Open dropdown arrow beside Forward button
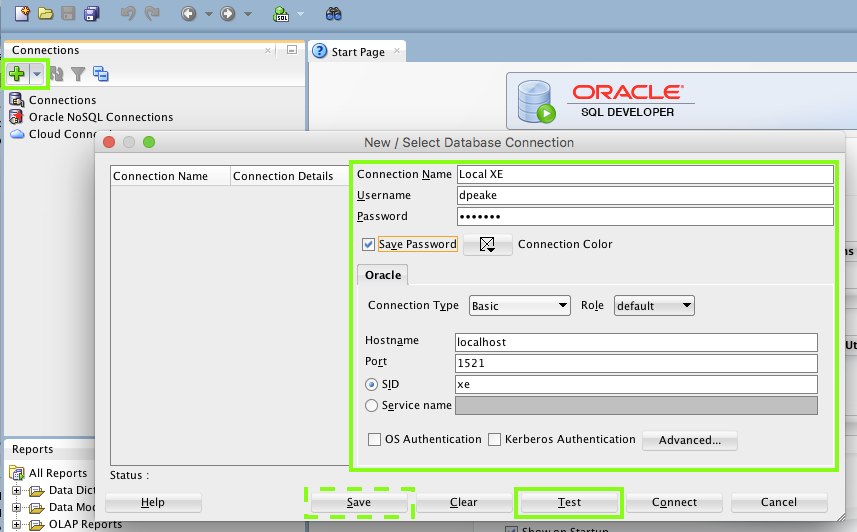The image size is (857, 532). (248, 14)
